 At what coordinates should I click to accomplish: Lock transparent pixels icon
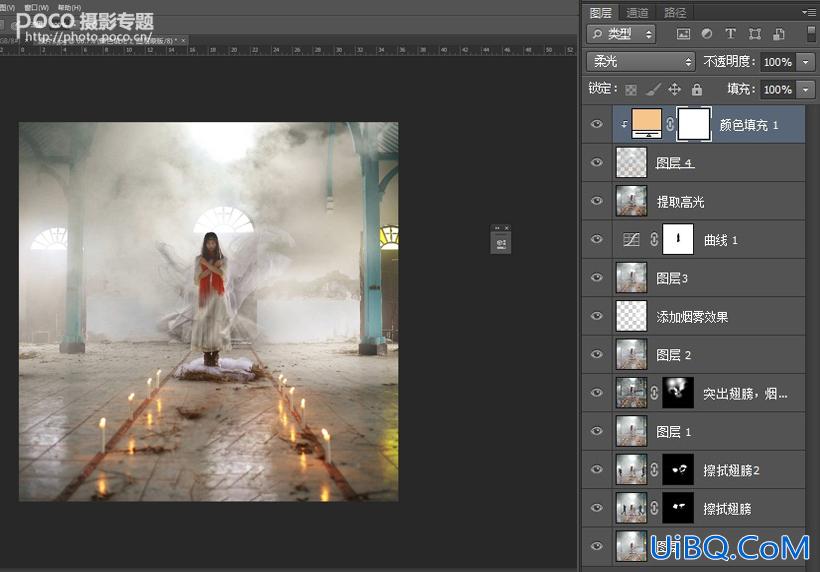[x=631, y=89]
